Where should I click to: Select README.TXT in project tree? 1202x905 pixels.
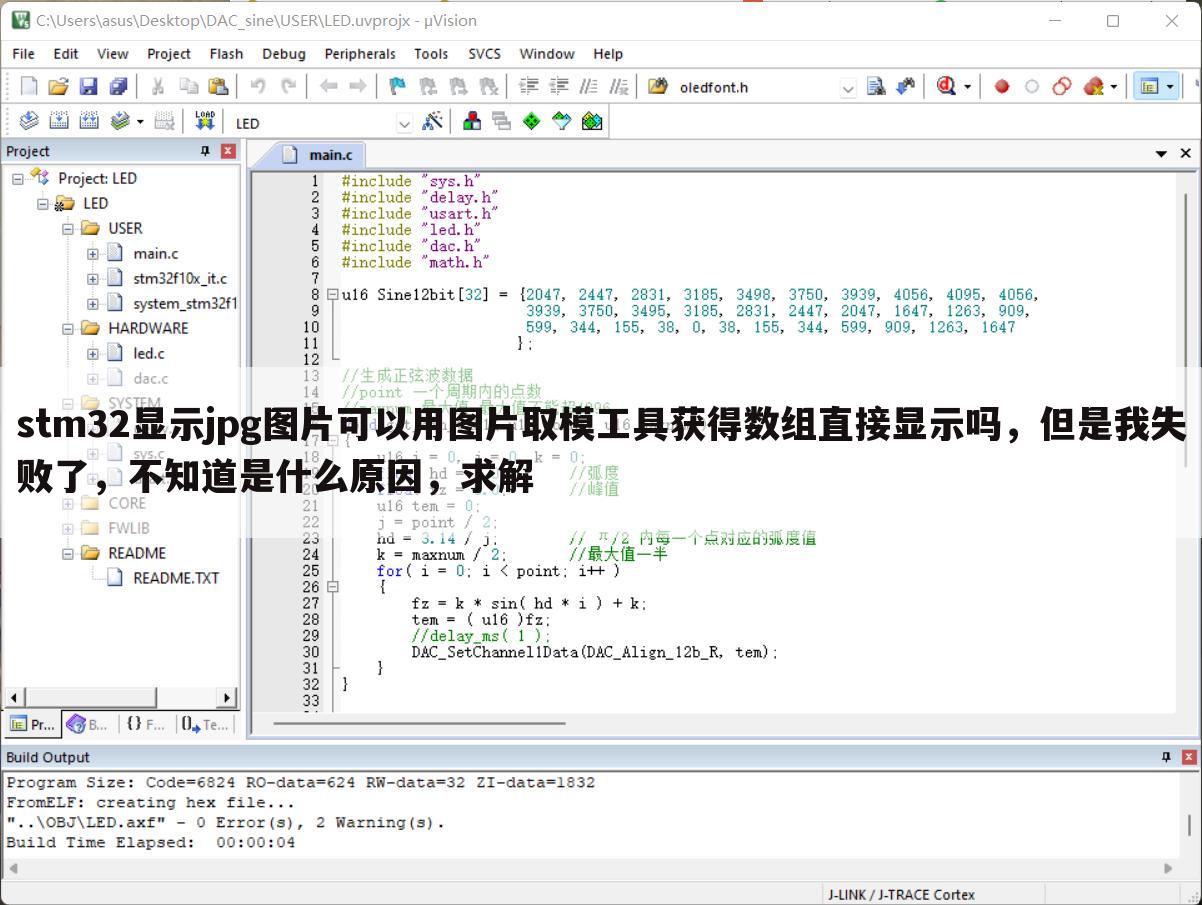pos(176,578)
